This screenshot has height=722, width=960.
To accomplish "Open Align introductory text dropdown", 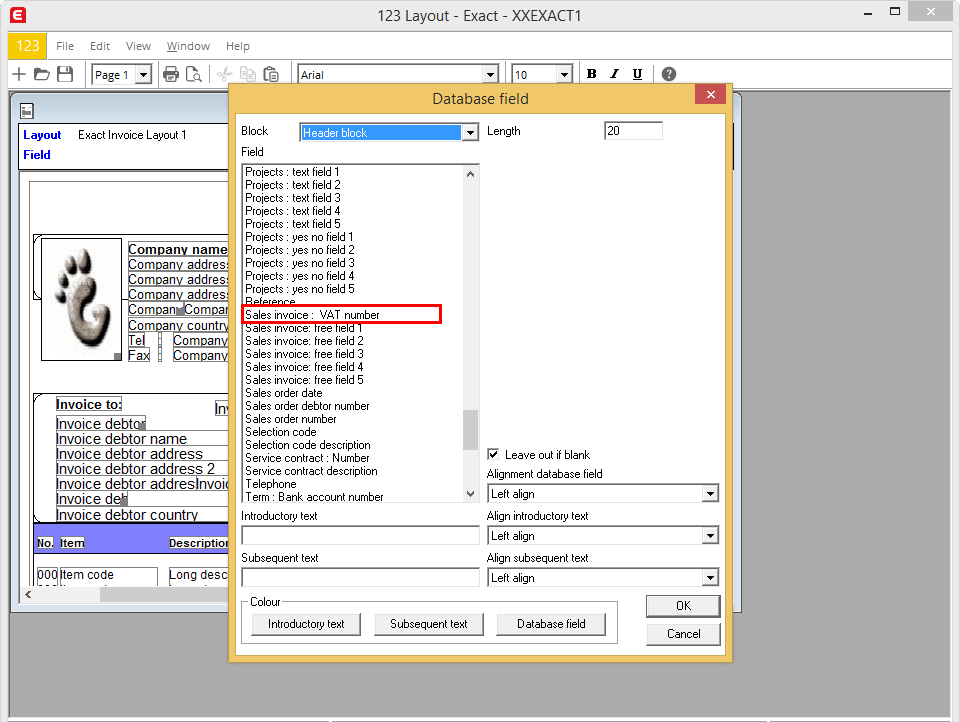I will pyautogui.click(x=710, y=536).
